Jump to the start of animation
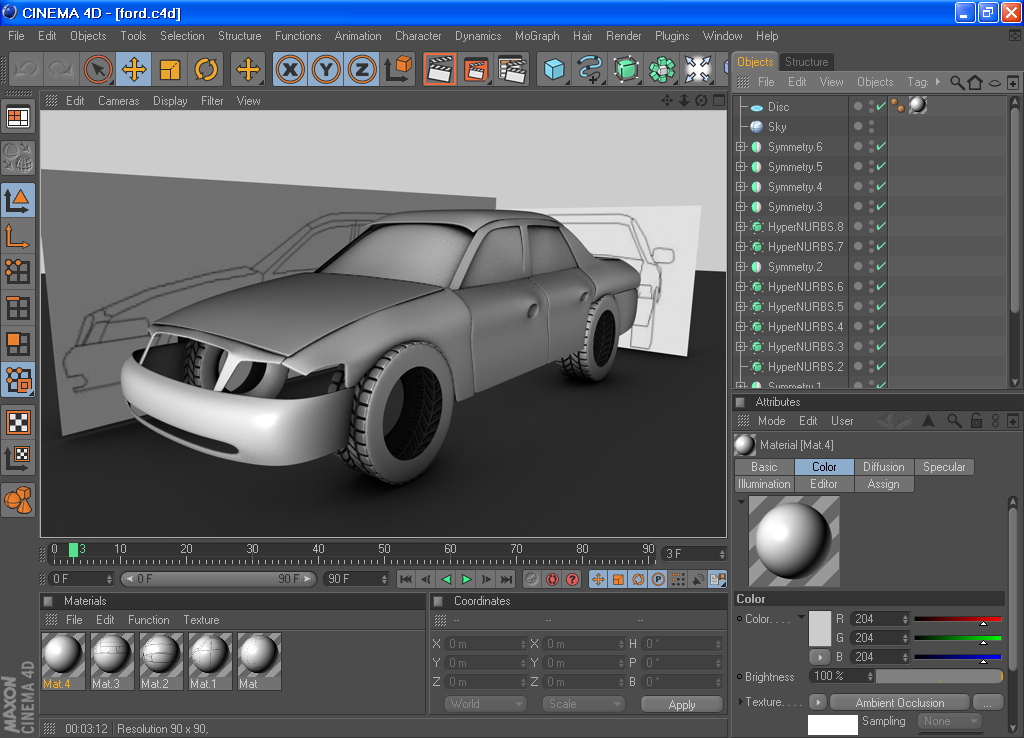The height and width of the screenshot is (738, 1024). pos(406,579)
